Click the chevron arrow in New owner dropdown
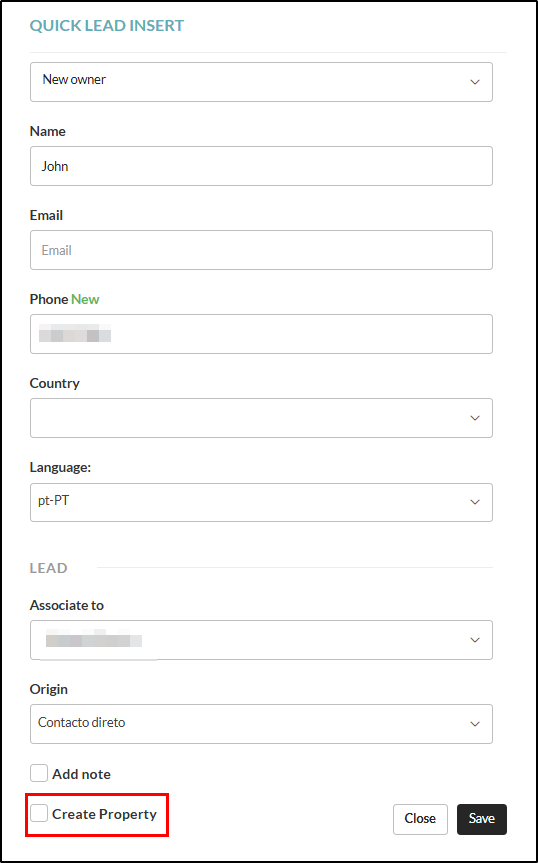This screenshot has width=538, height=863. pos(474,82)
